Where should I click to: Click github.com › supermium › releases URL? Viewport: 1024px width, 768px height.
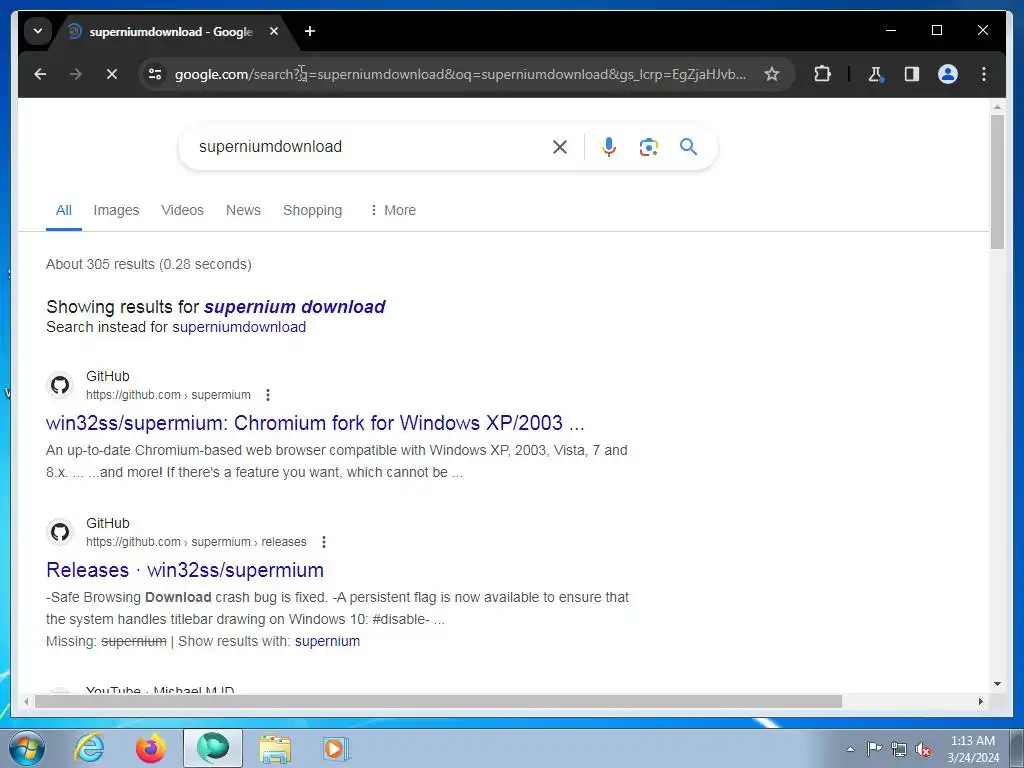pos(196,542)
